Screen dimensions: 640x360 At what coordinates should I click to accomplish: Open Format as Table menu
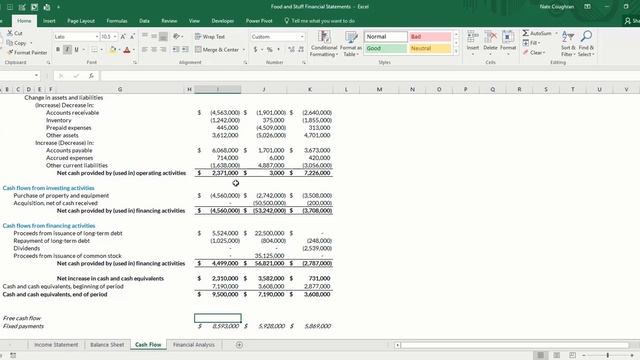(351, 44)
